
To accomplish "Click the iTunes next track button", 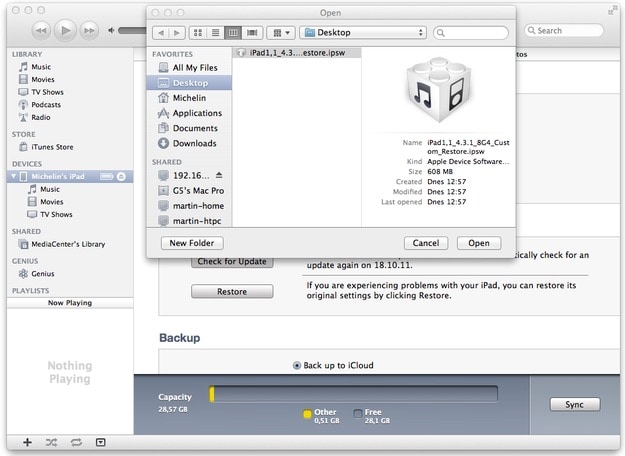I will click(x=89, y=30).
